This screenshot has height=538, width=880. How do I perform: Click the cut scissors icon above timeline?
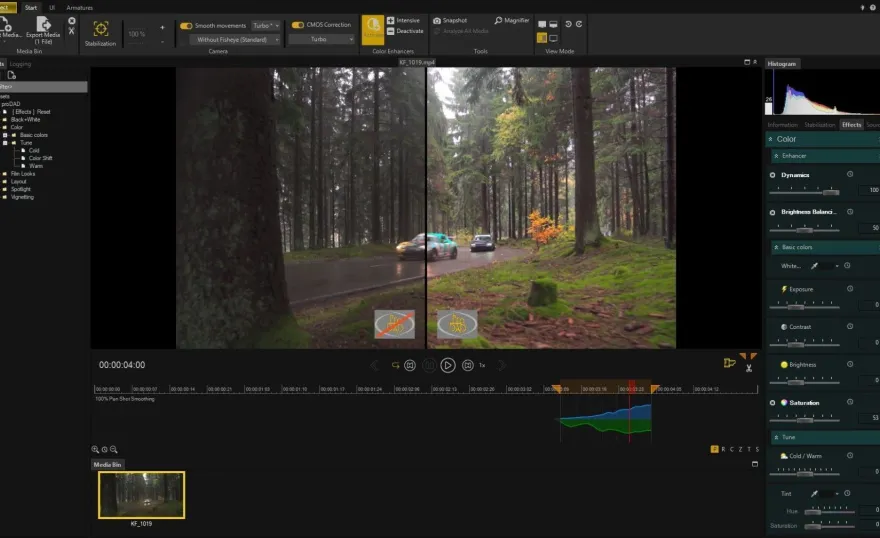point(749,368)
